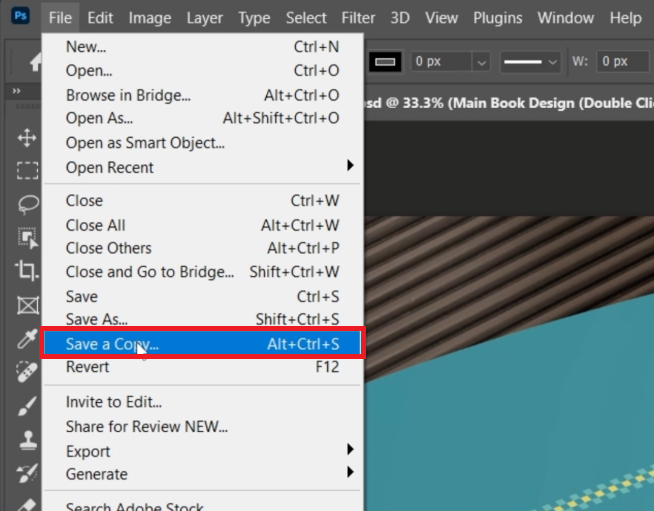654x511 pixels.
Task: Click the stroke color swatch
Action: 386,62
